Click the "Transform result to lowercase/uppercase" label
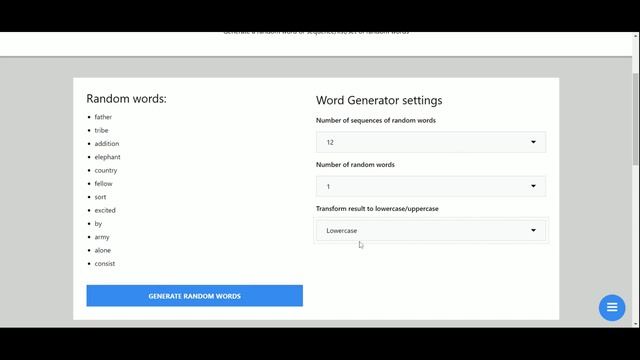 pyautogui.click(x=377, y=209)
